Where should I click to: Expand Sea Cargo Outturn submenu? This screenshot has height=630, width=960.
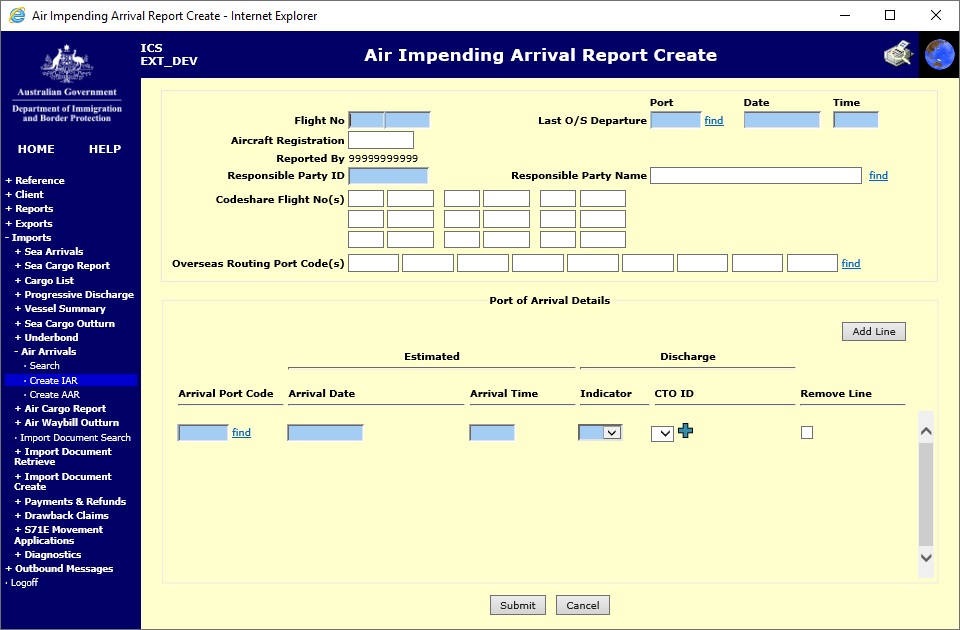click(x=65, y=323)
